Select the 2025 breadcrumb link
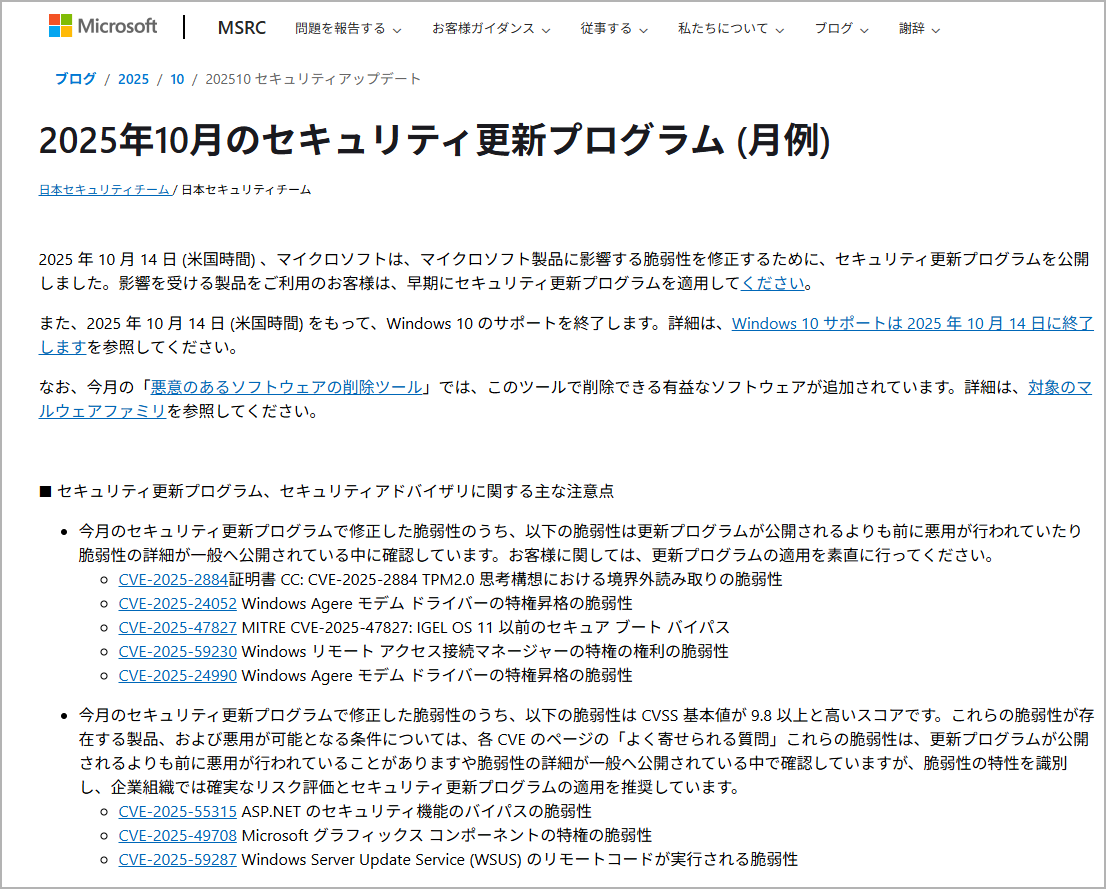The height and width of the screenshot is (889, 1106). (133, 79)
